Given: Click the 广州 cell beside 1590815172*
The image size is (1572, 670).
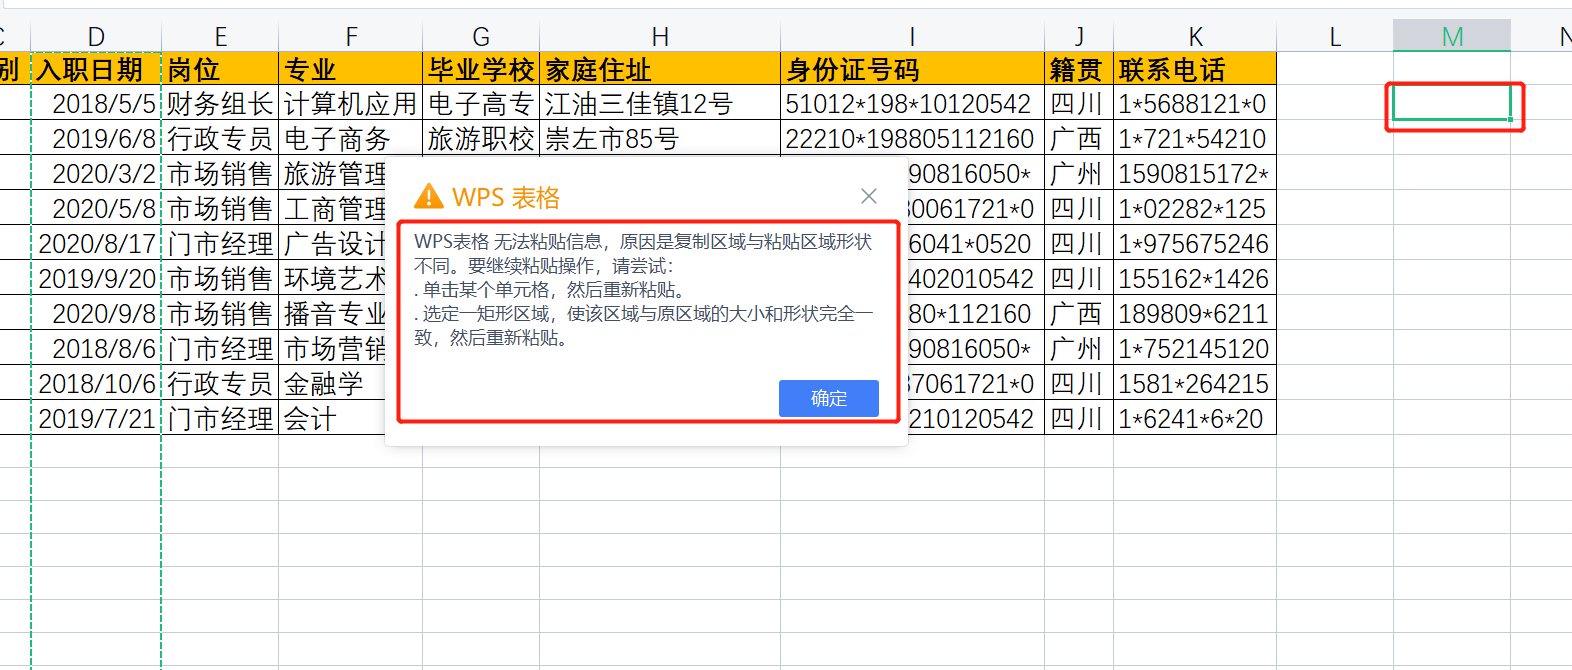Looking at the screenshot, I should (x=1079, y=173).
